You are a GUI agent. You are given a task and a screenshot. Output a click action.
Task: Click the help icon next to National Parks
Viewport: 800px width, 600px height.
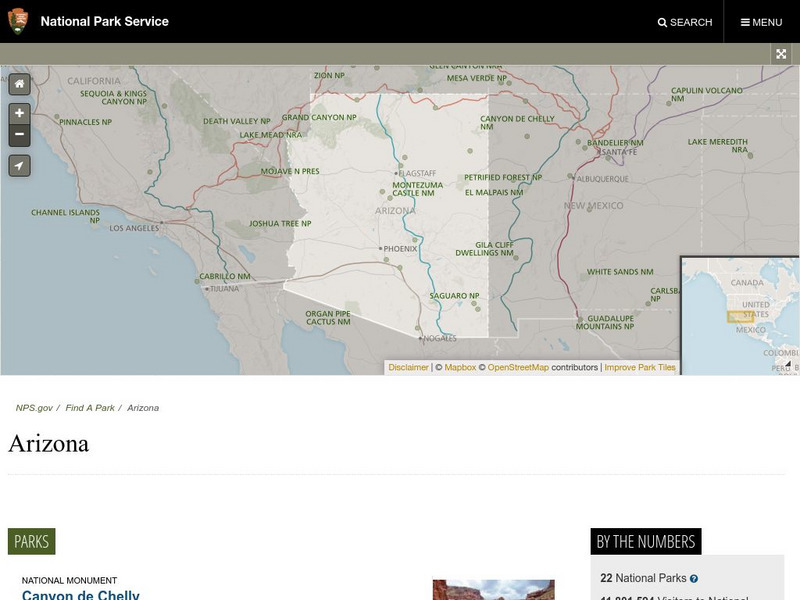694,579
